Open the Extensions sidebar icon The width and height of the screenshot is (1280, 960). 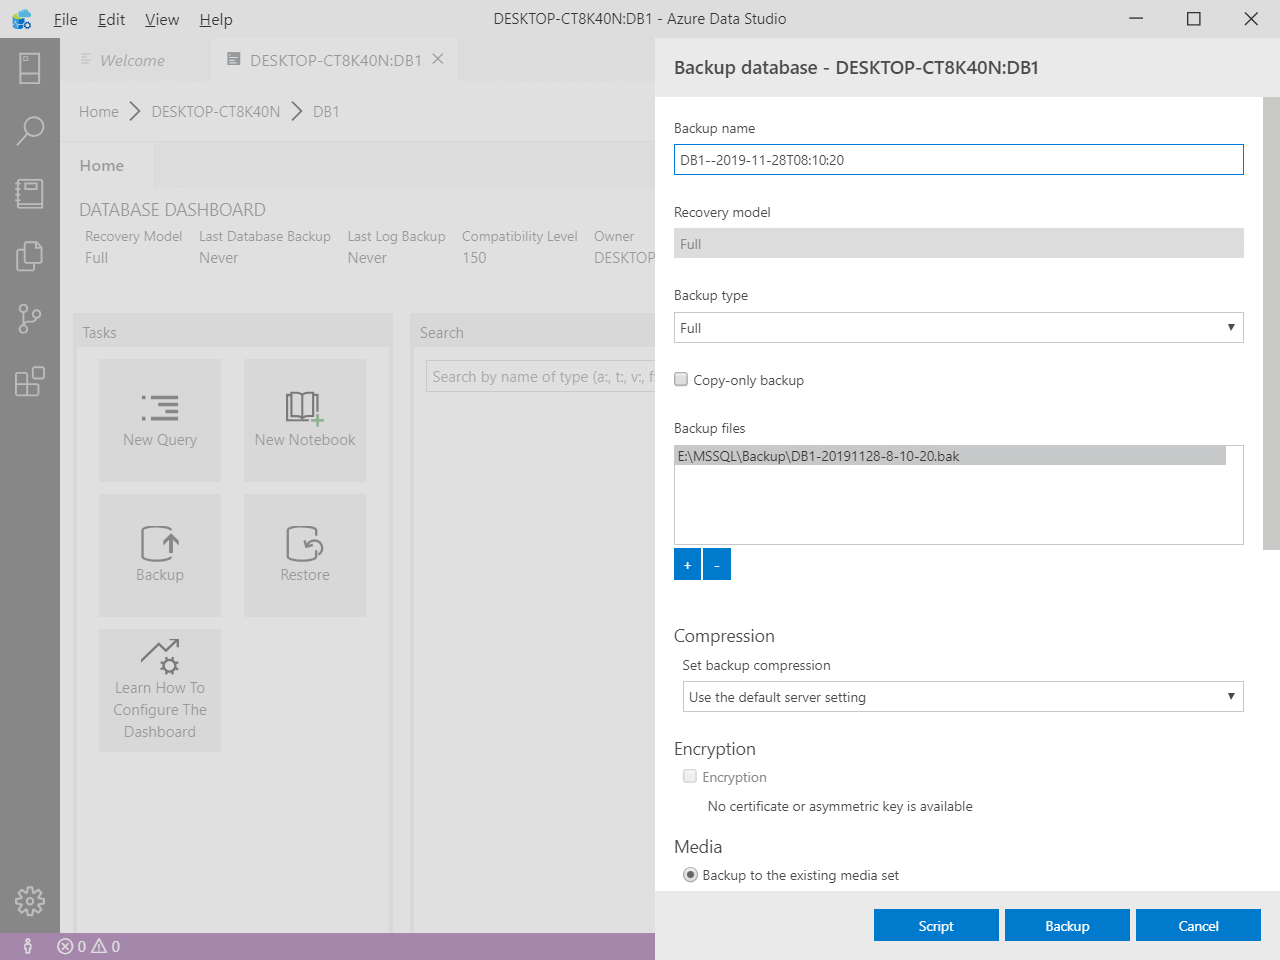[30, 381]
